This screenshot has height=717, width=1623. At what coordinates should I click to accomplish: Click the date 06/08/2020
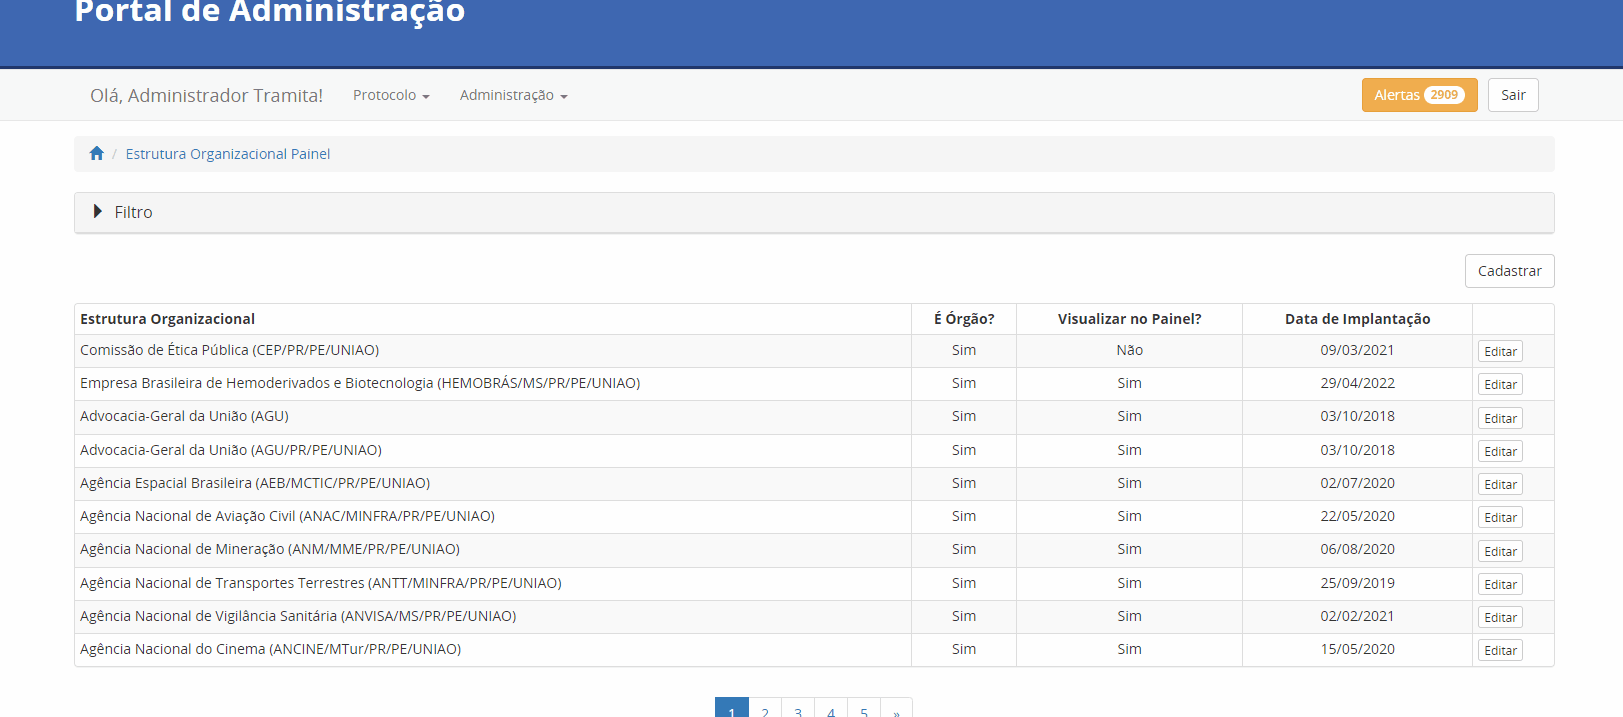pyautogui.click(x=1358, y=549)
